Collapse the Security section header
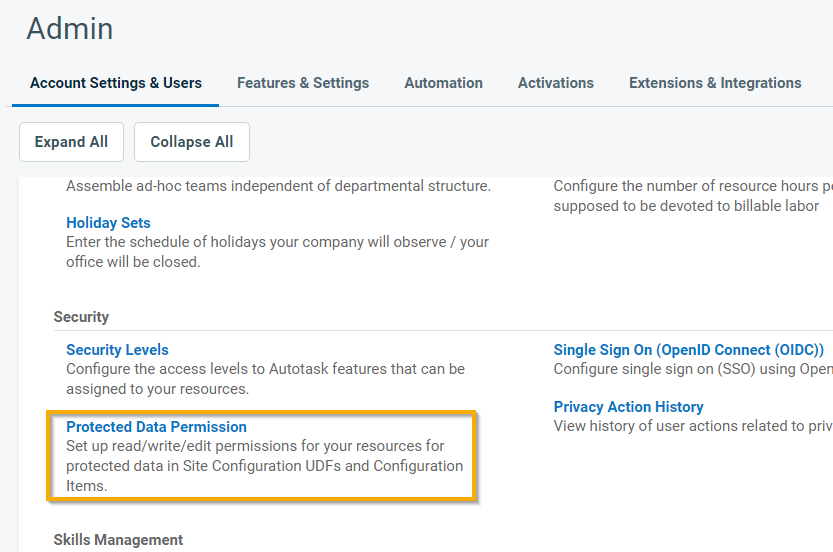This screenshot has height=552, width=833. click(x=81, y=317)
